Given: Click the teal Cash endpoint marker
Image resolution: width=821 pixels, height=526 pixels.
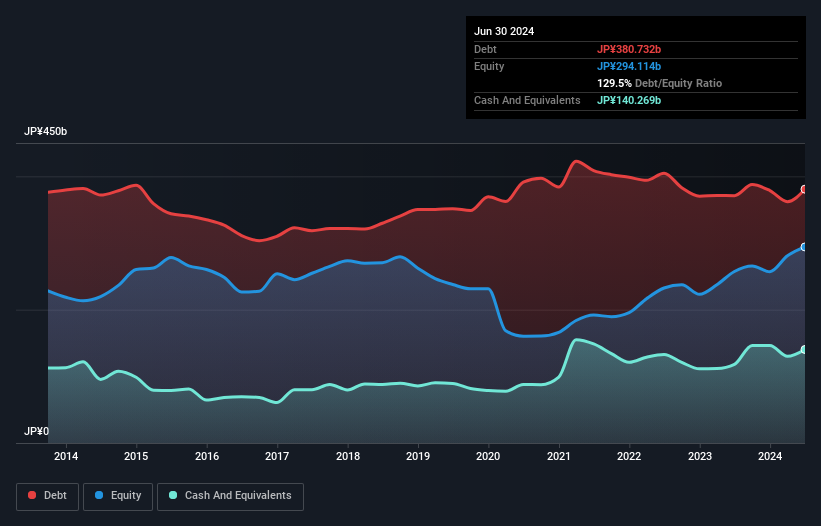Looking at the screenshot, I should click(x=804, y=350).
